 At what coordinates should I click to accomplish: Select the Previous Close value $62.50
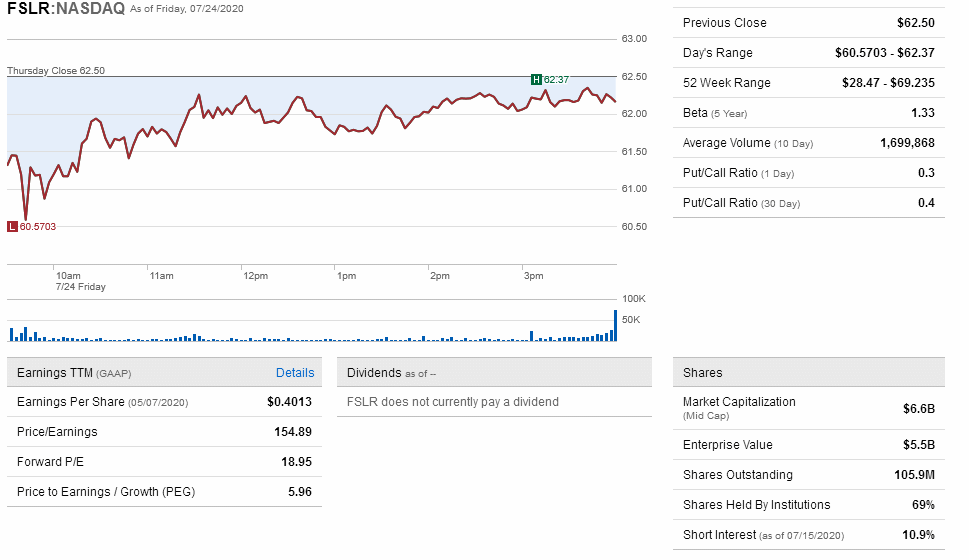point(916,23)
